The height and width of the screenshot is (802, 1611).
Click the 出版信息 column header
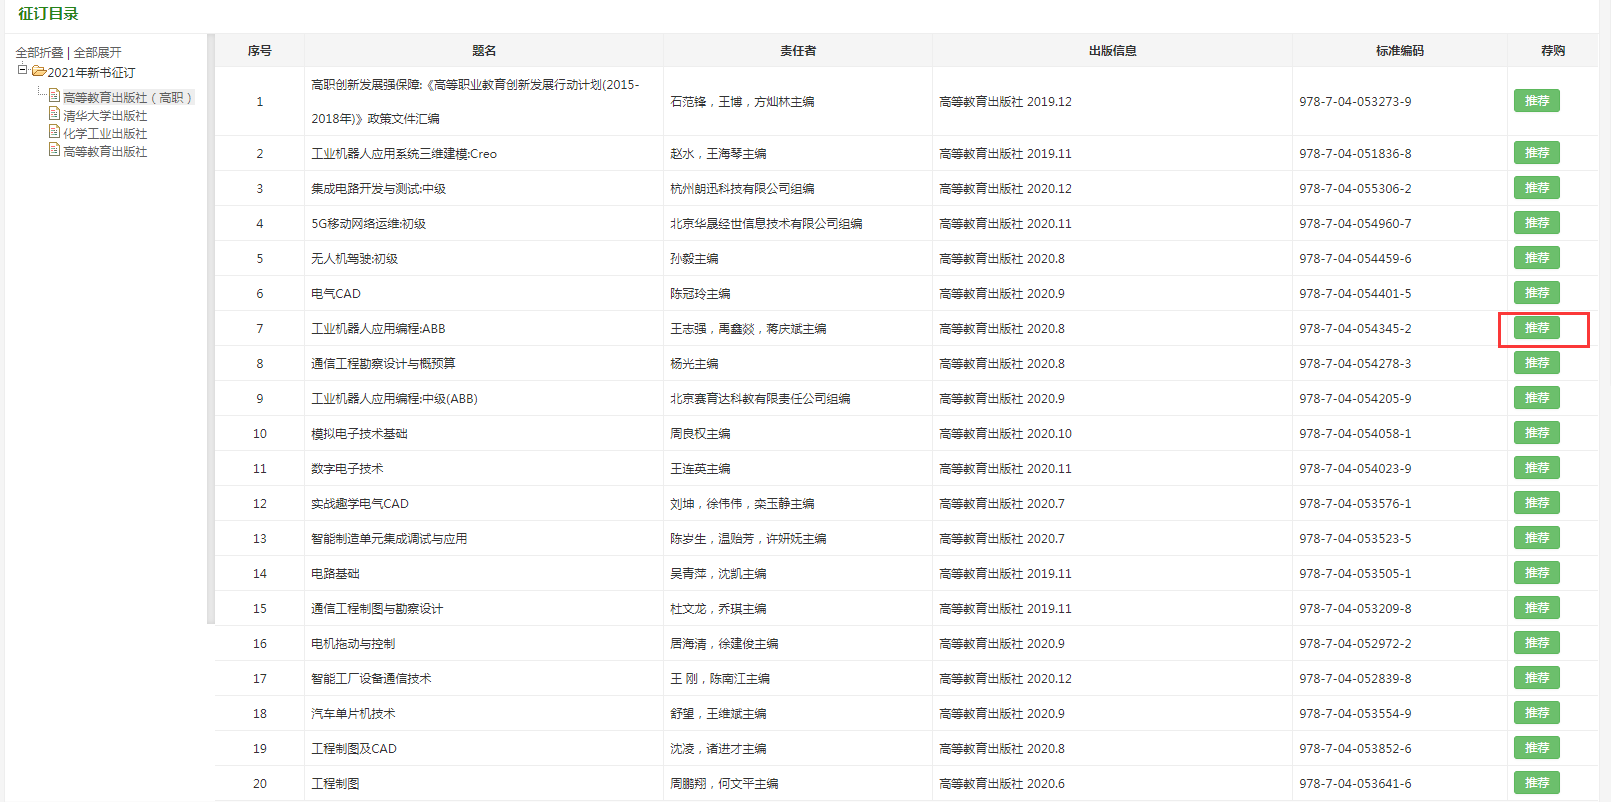(x=1112, y=51)
